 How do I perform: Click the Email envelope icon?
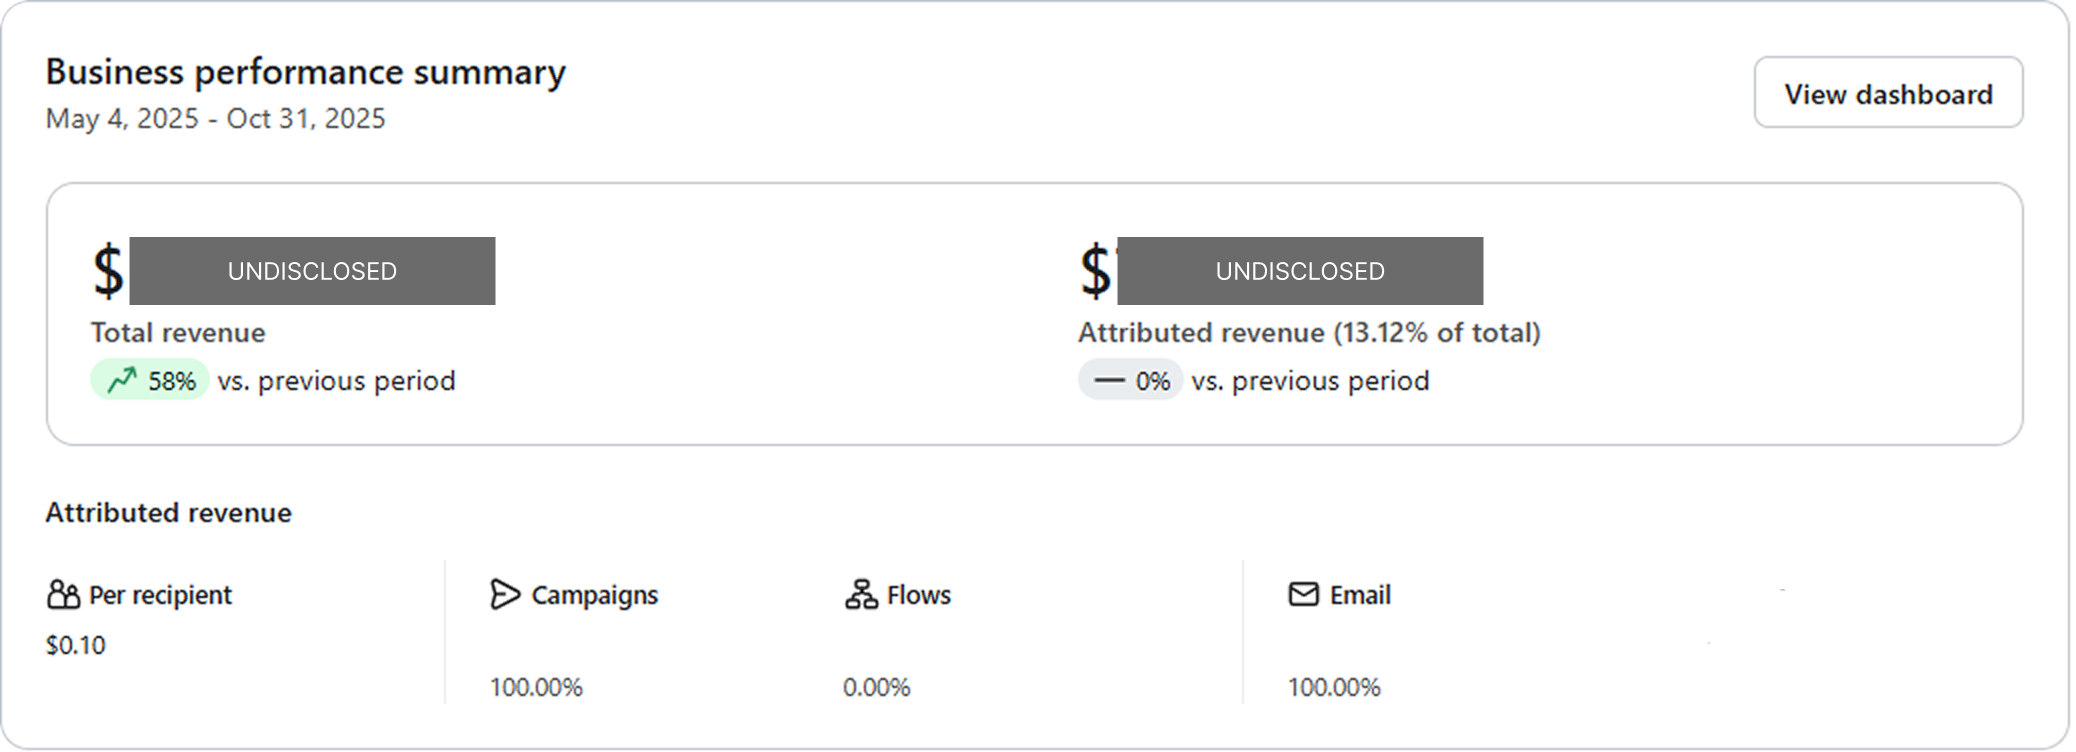1303,594
